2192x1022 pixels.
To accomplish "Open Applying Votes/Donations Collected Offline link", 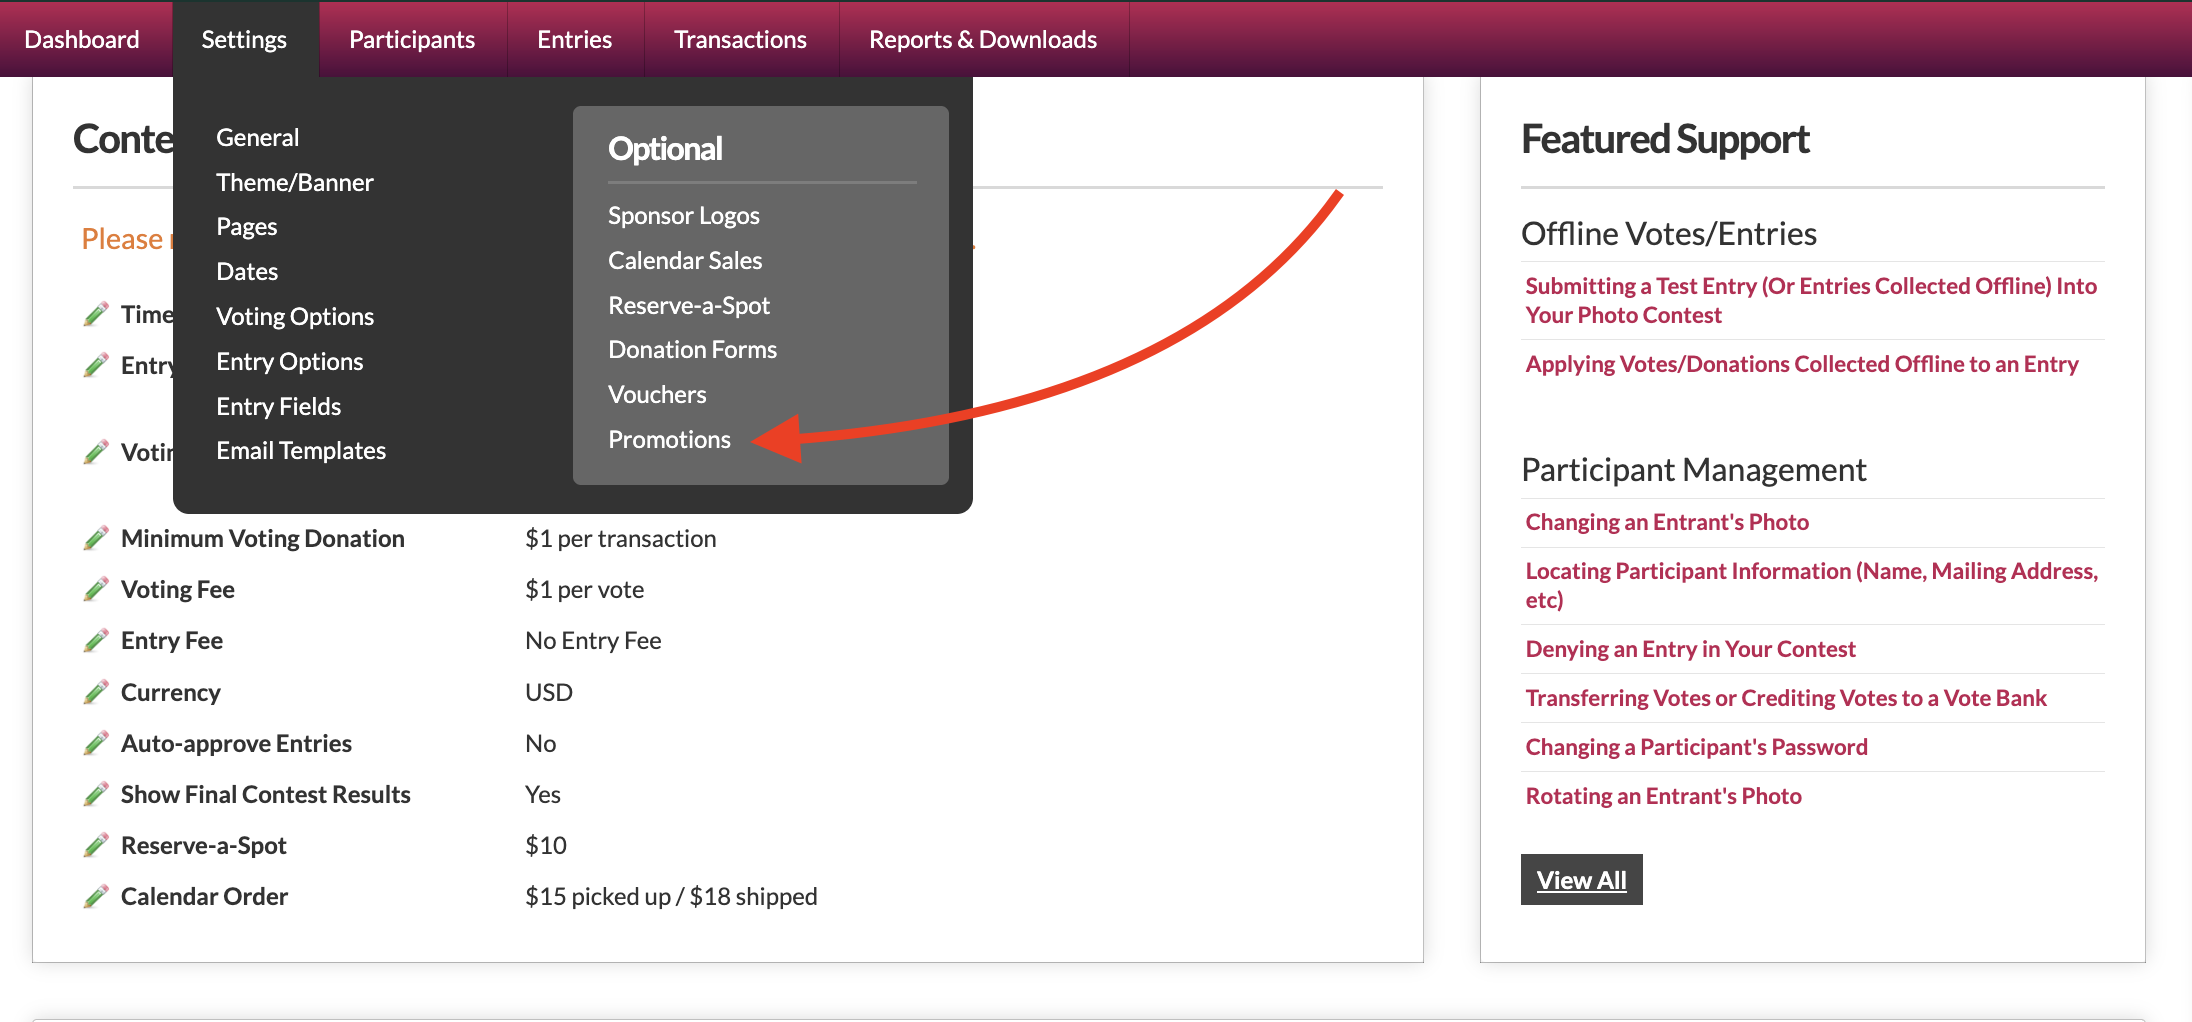I will click(1802, 364).
